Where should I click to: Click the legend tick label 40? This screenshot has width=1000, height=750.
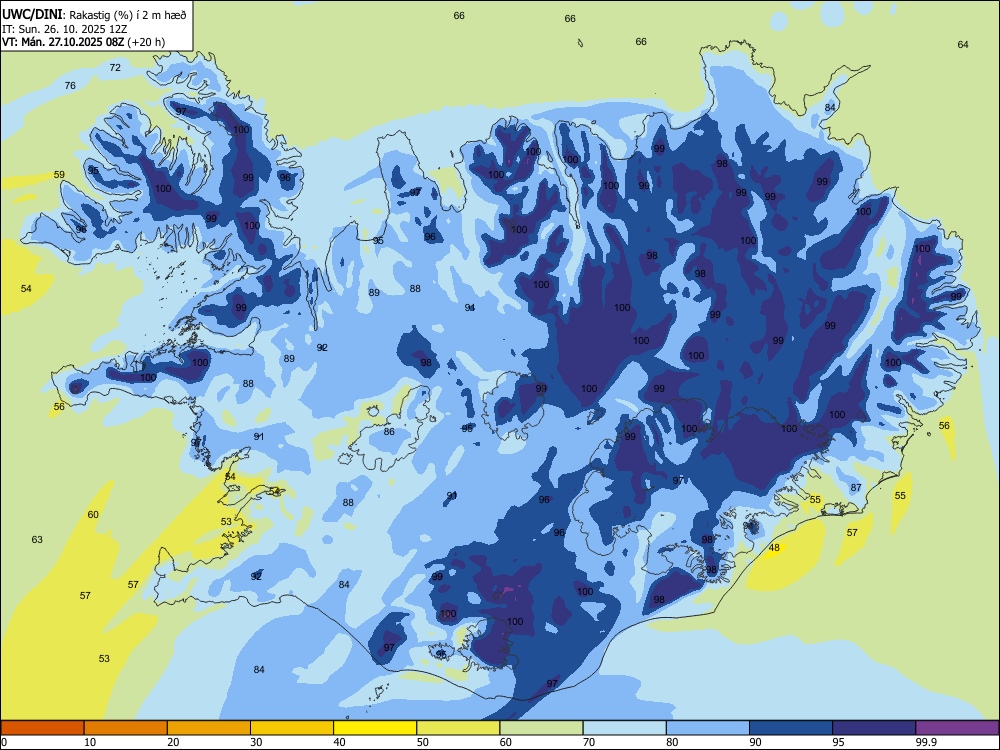pyautogui.click(x=340, y=742)
